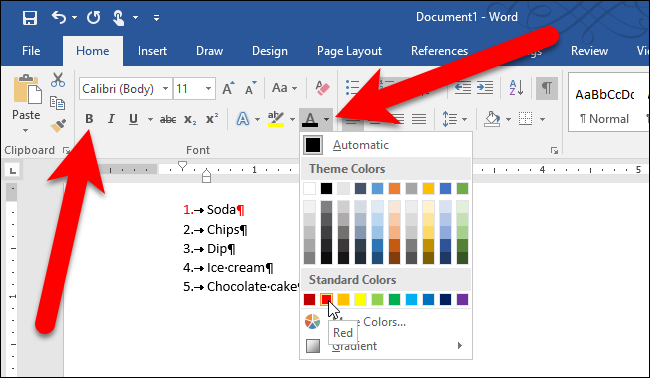Viewport: 650px width, 378px height.
Task: Open the Gradient submenu
Action: pos(386,346)
